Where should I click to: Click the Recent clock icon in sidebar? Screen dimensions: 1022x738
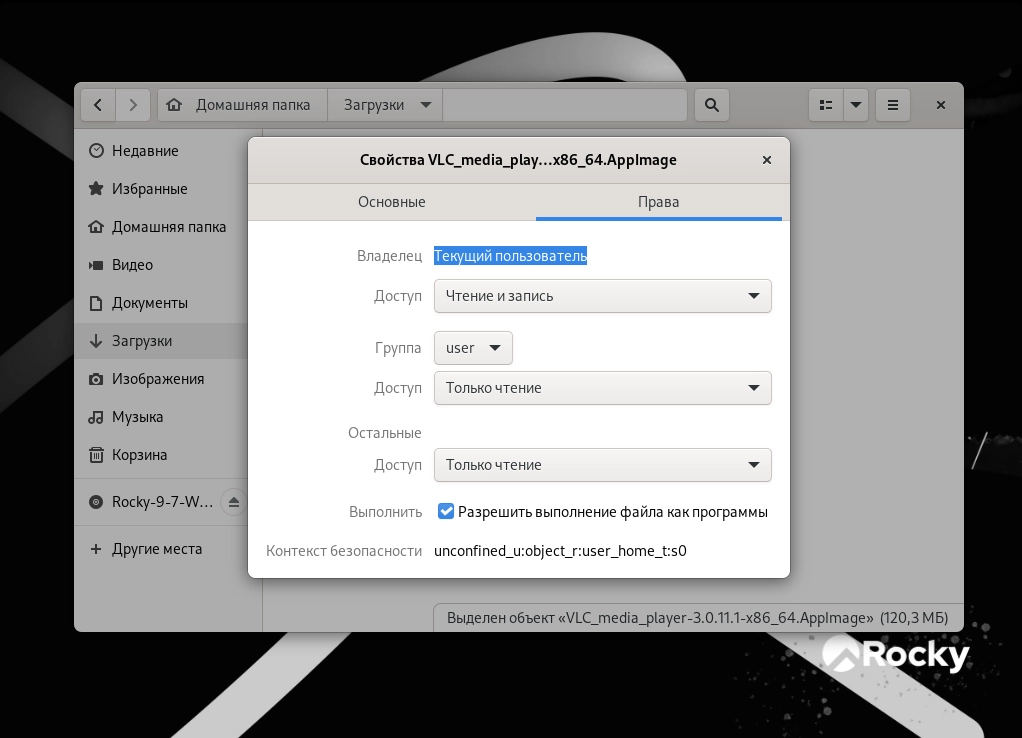(96, 151)
